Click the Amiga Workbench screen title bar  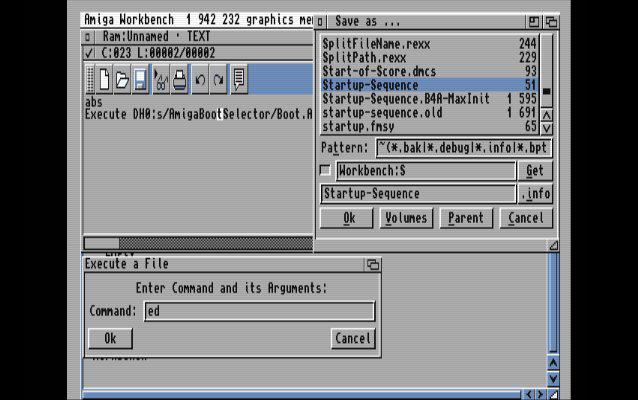[197, 20]
